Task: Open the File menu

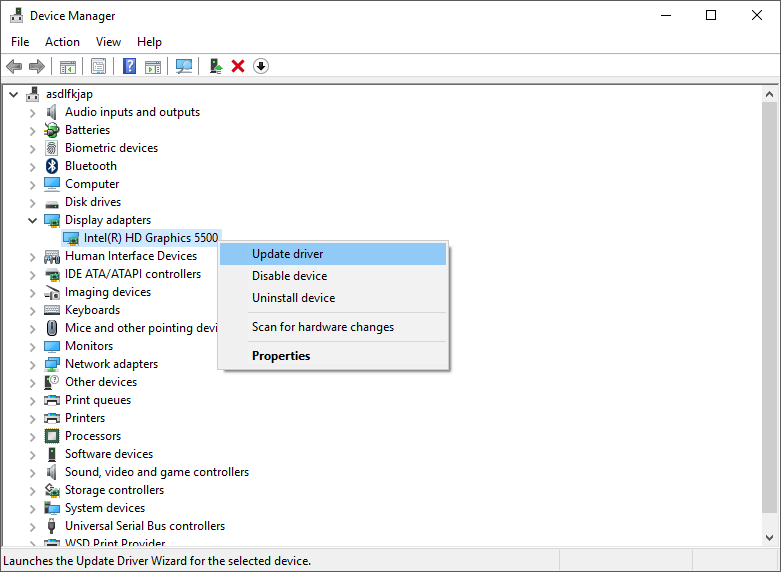Action: coord(20,42)
